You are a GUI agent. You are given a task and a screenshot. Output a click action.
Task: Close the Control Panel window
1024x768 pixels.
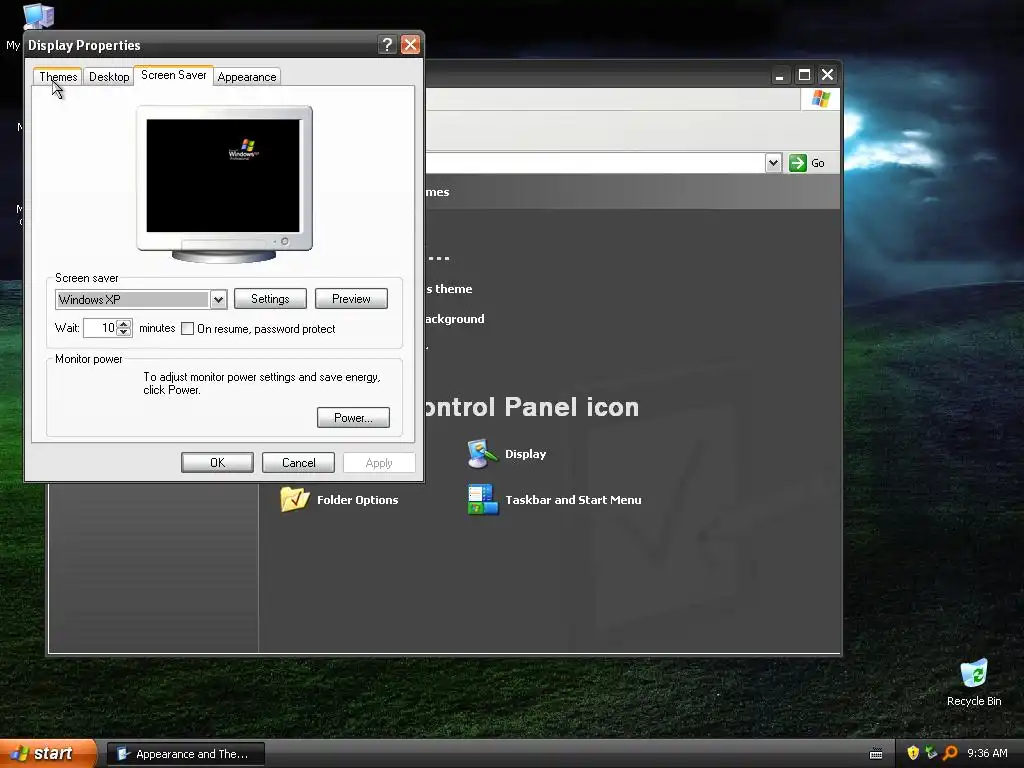tap(827, 74)
